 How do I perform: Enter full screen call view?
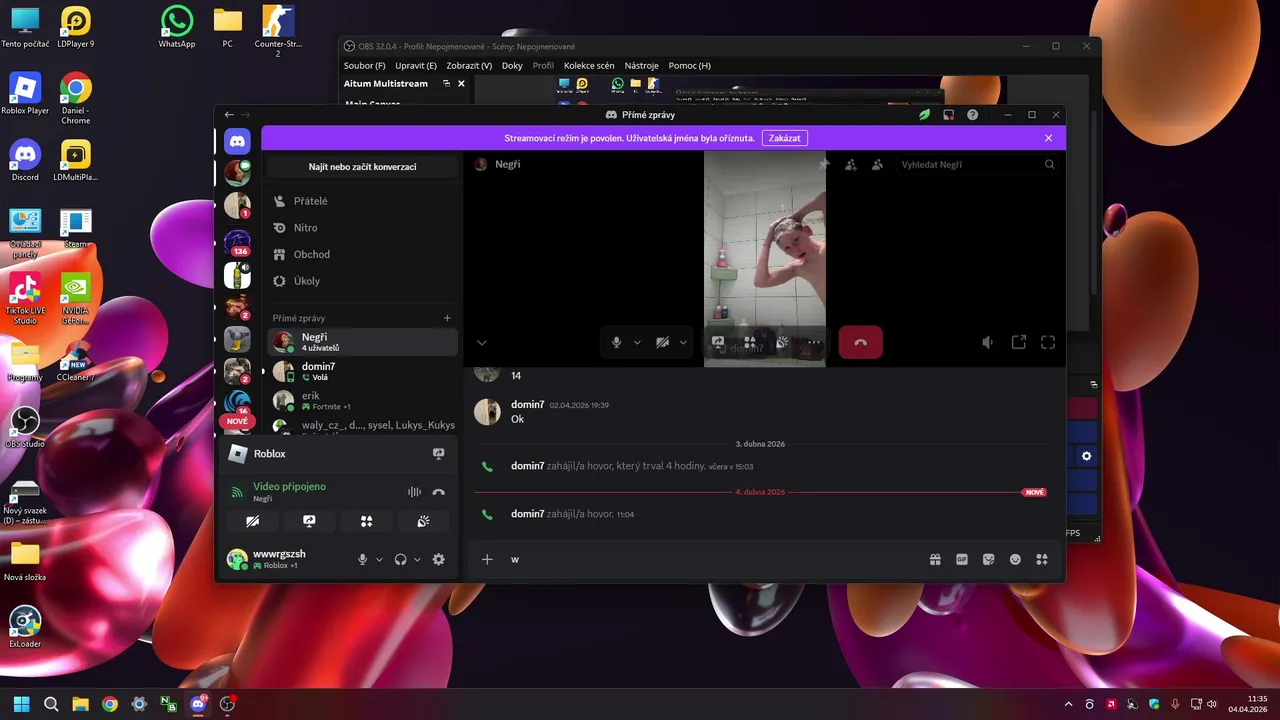coord(1048,342)
